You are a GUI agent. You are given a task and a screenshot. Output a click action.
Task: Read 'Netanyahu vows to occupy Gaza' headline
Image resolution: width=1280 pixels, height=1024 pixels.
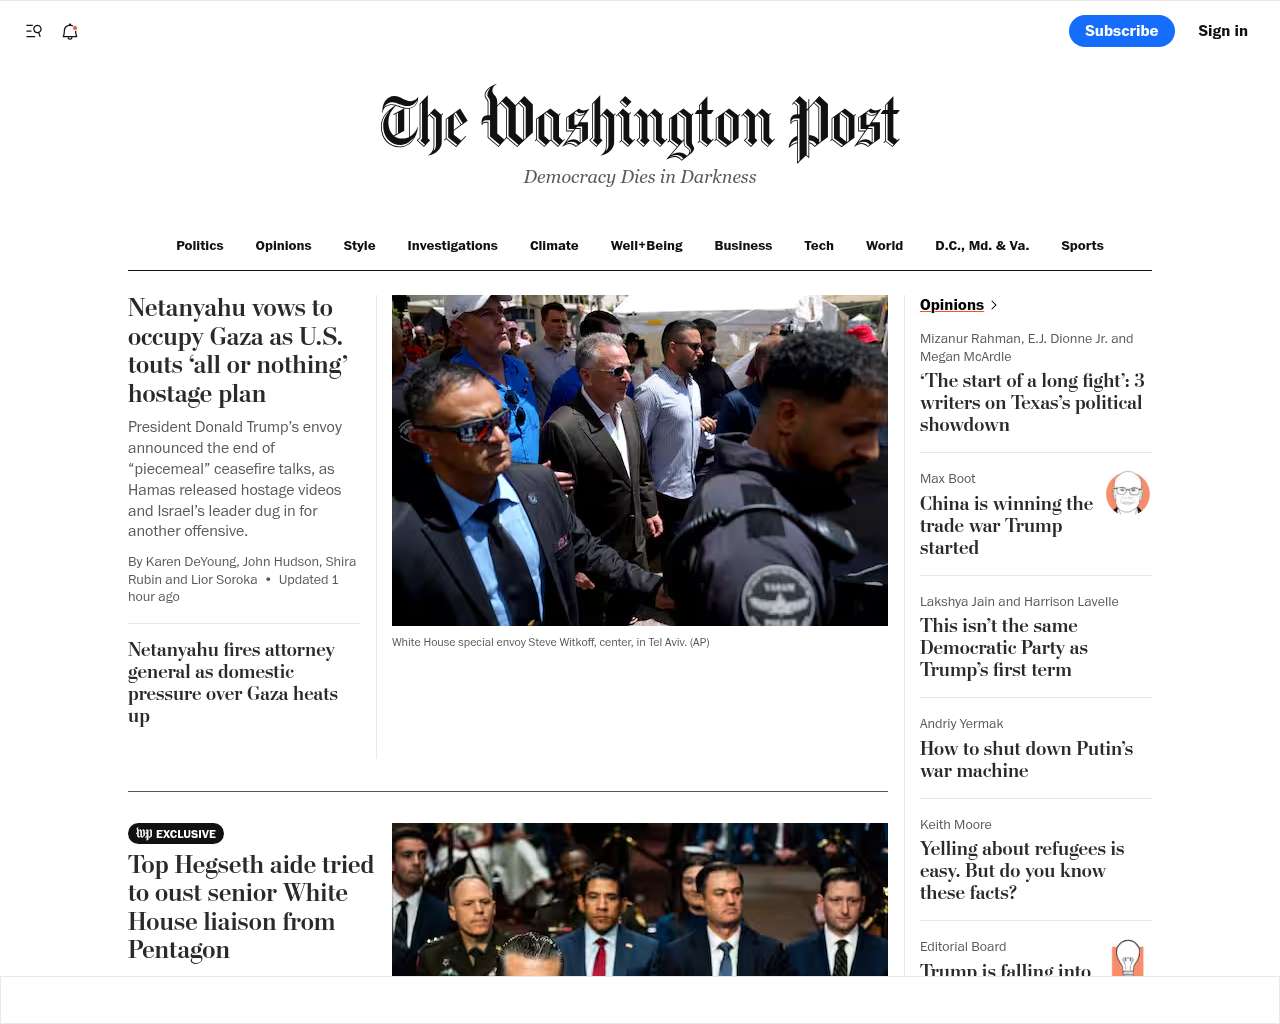pos(238,350)
